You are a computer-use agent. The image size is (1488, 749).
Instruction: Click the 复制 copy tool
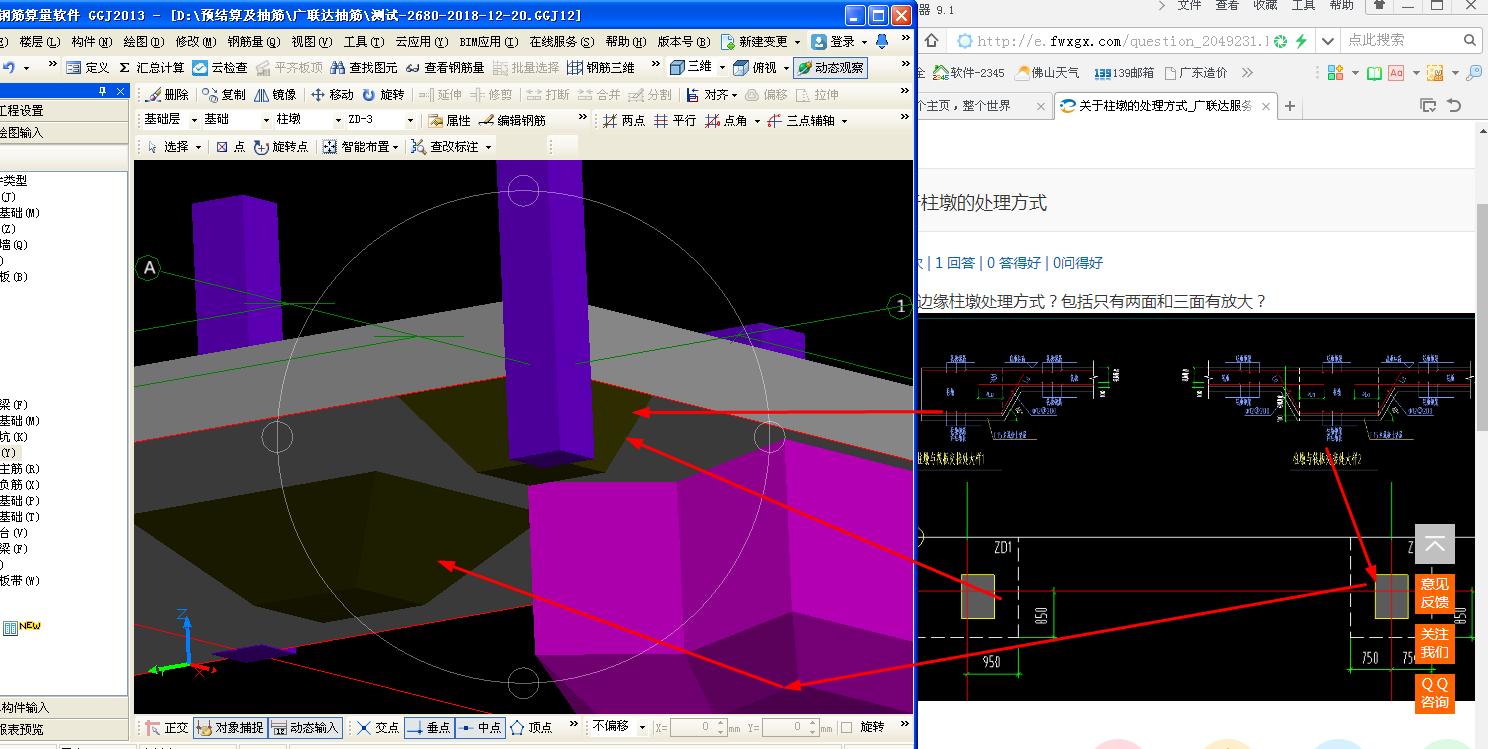[224, 95]
